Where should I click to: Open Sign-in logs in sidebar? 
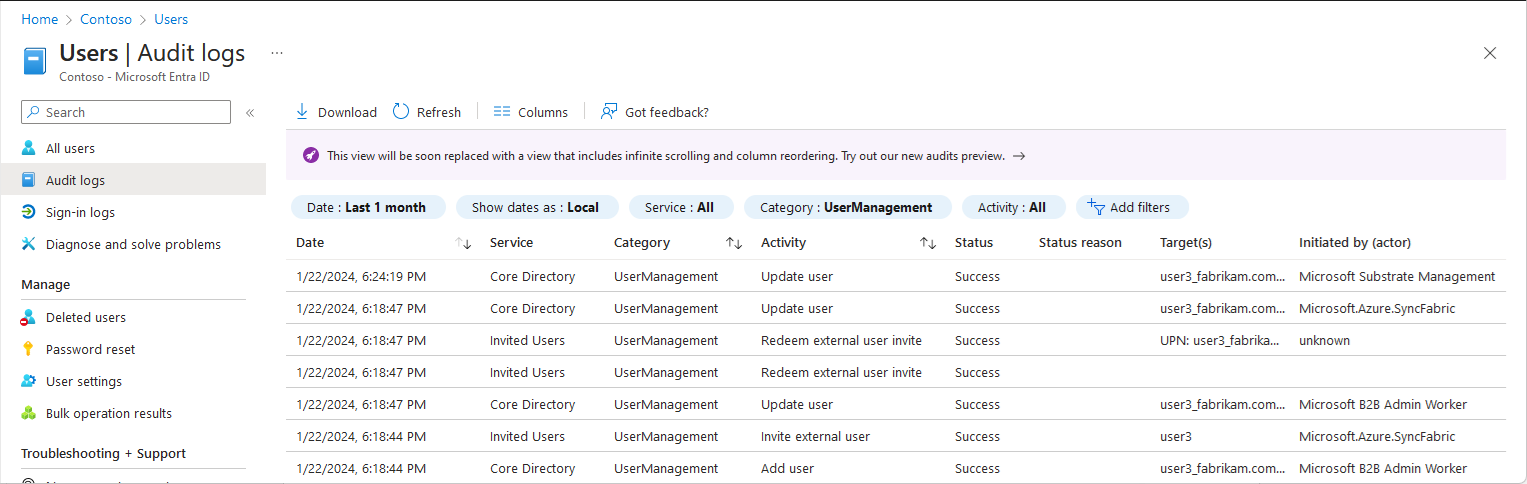(x=80, y=212)
